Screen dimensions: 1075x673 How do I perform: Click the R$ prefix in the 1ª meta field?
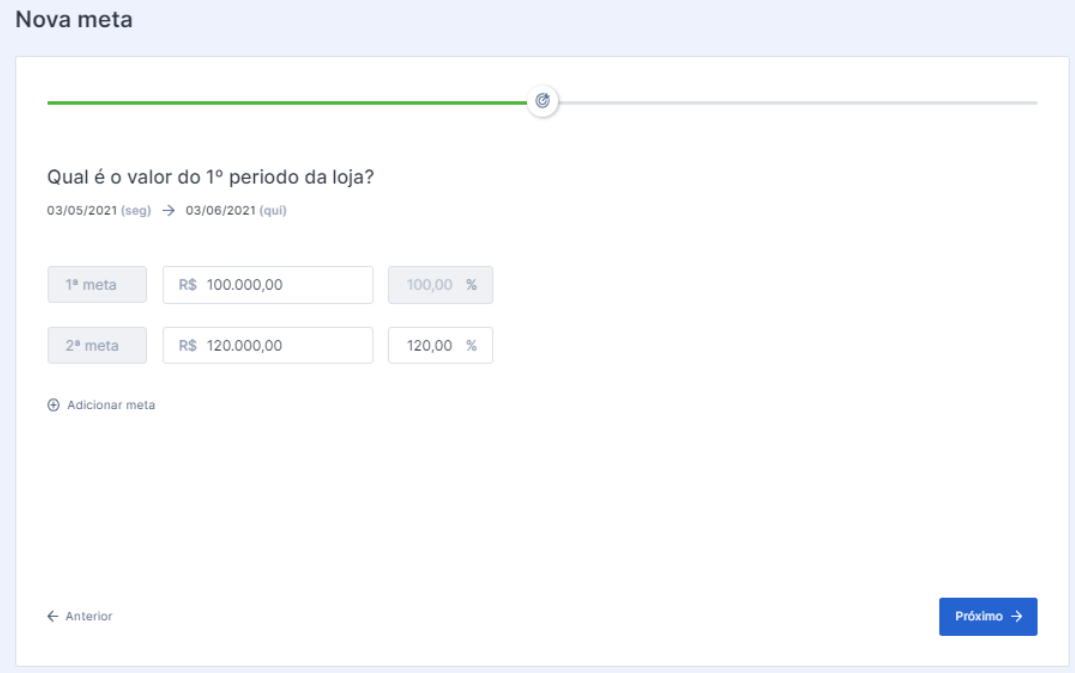(x=188, y=285)
